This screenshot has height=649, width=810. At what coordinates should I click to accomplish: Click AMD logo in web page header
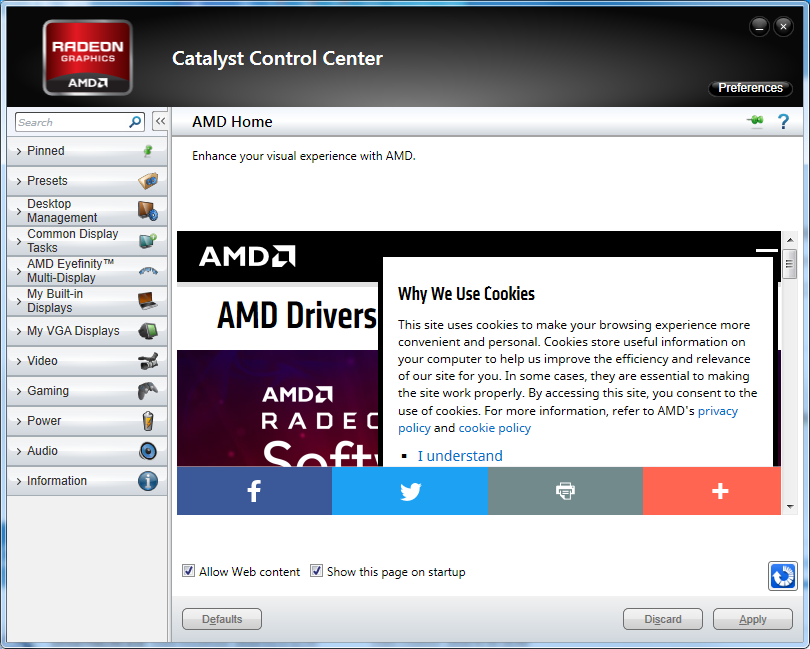(247, 256)
